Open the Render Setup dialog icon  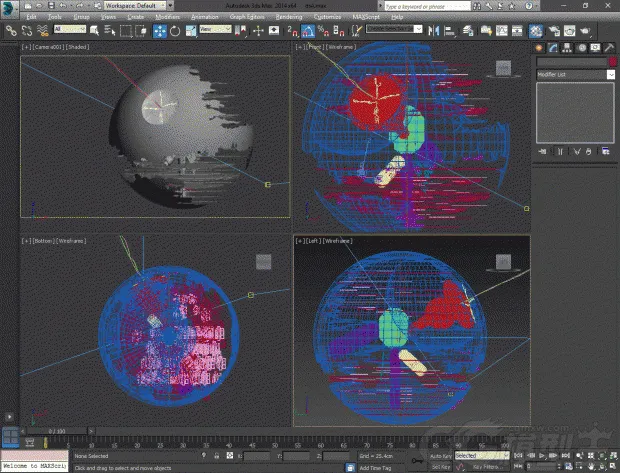554,31
